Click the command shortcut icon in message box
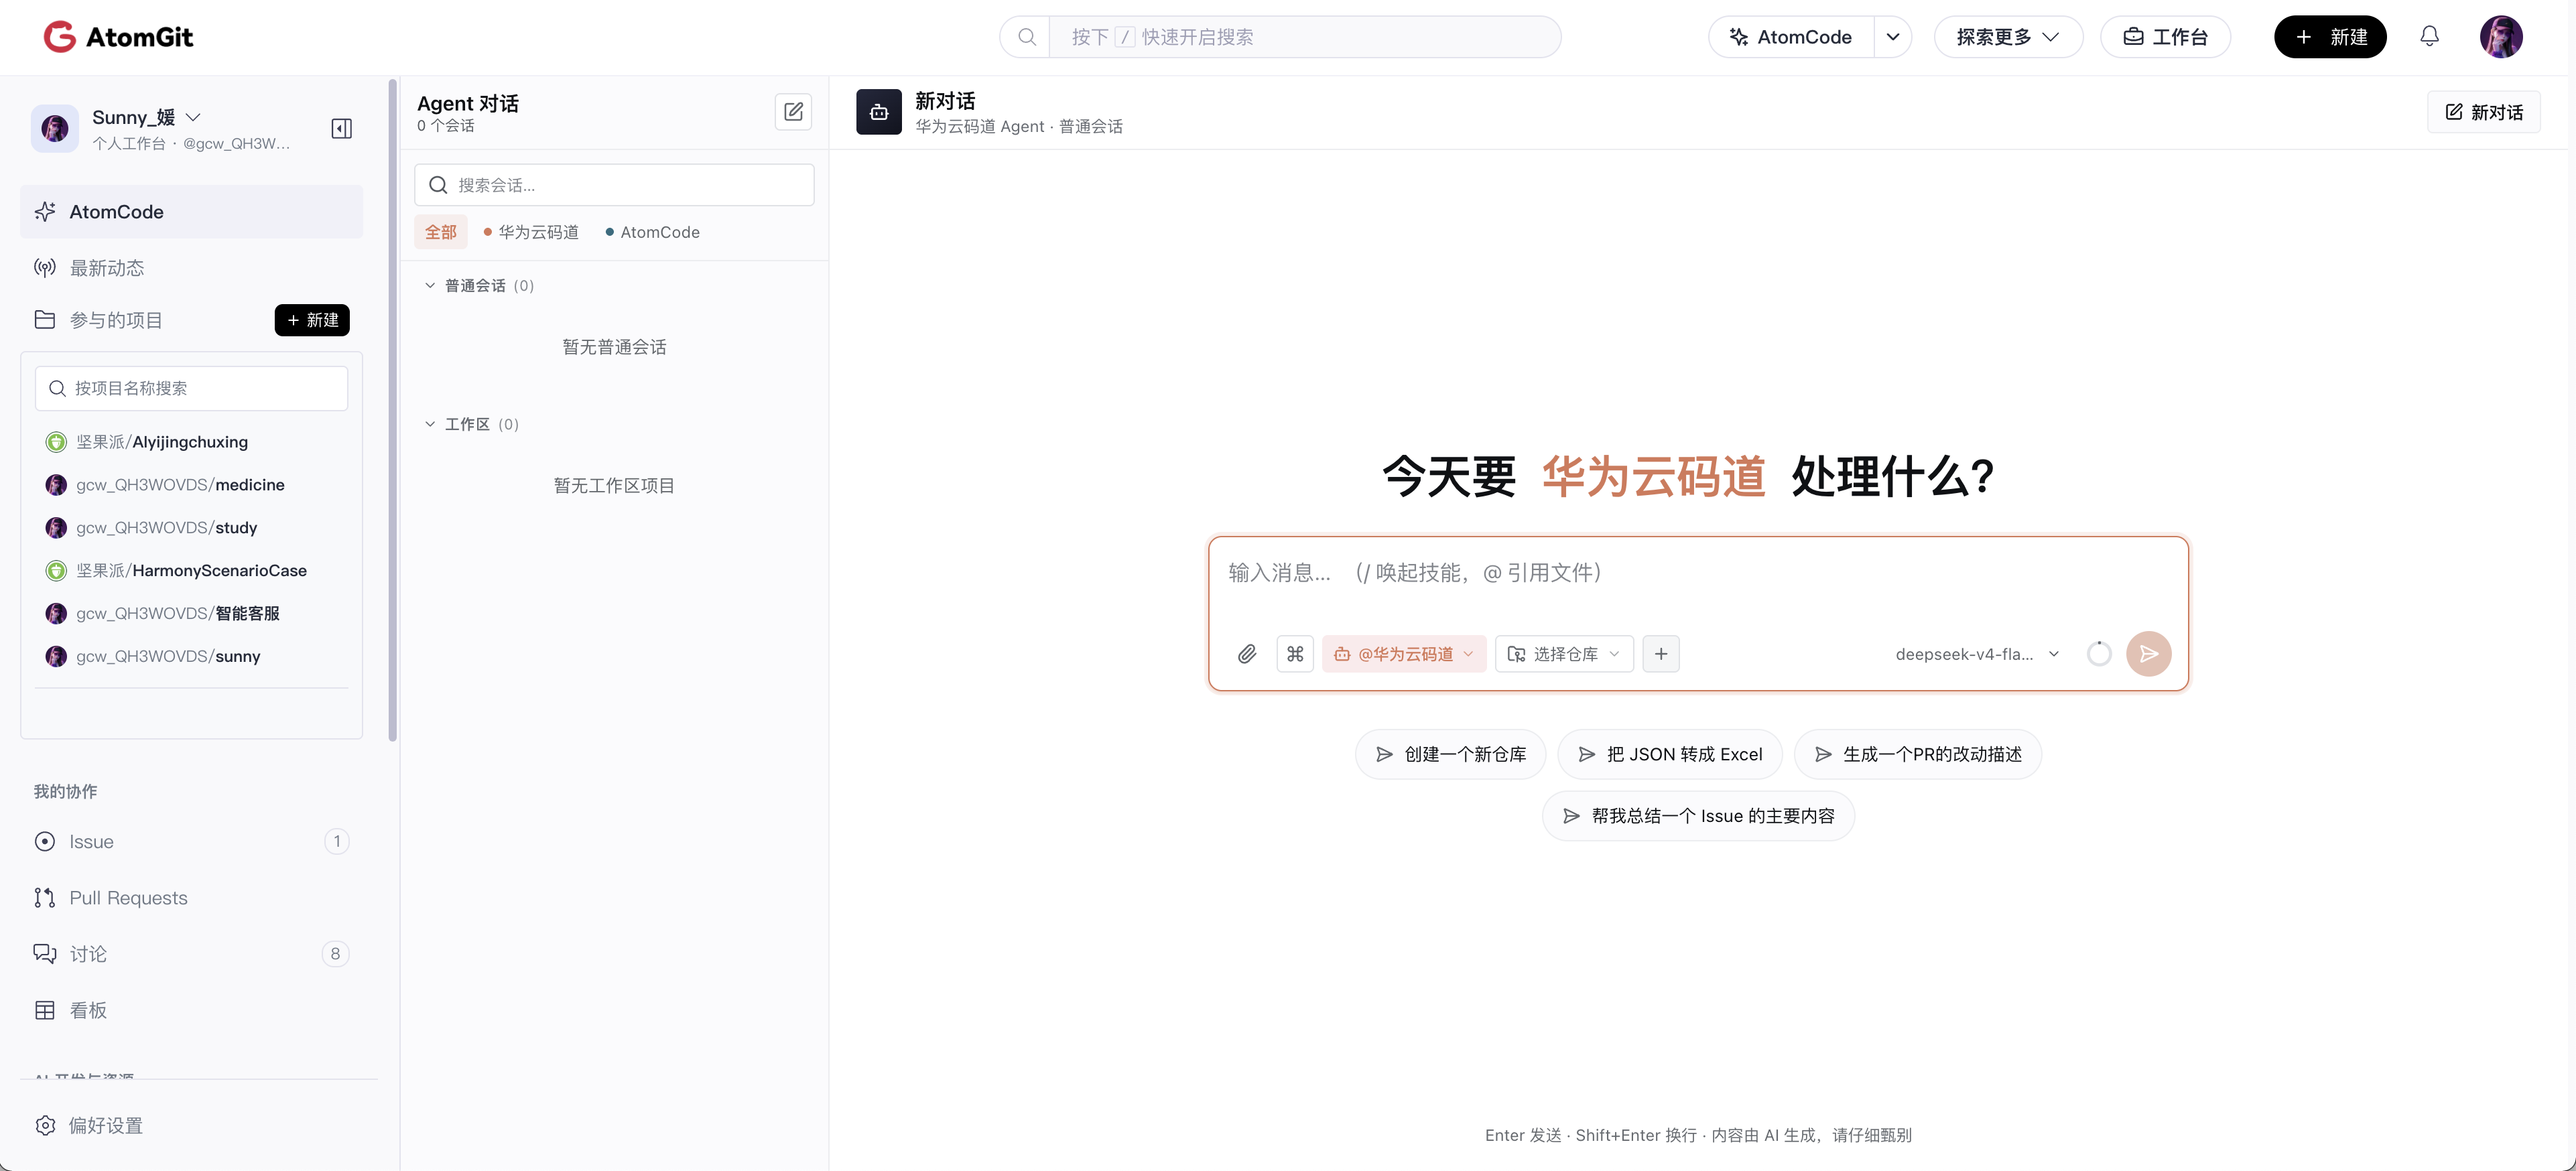2576x1171 pixels. tap(1295, 654)
